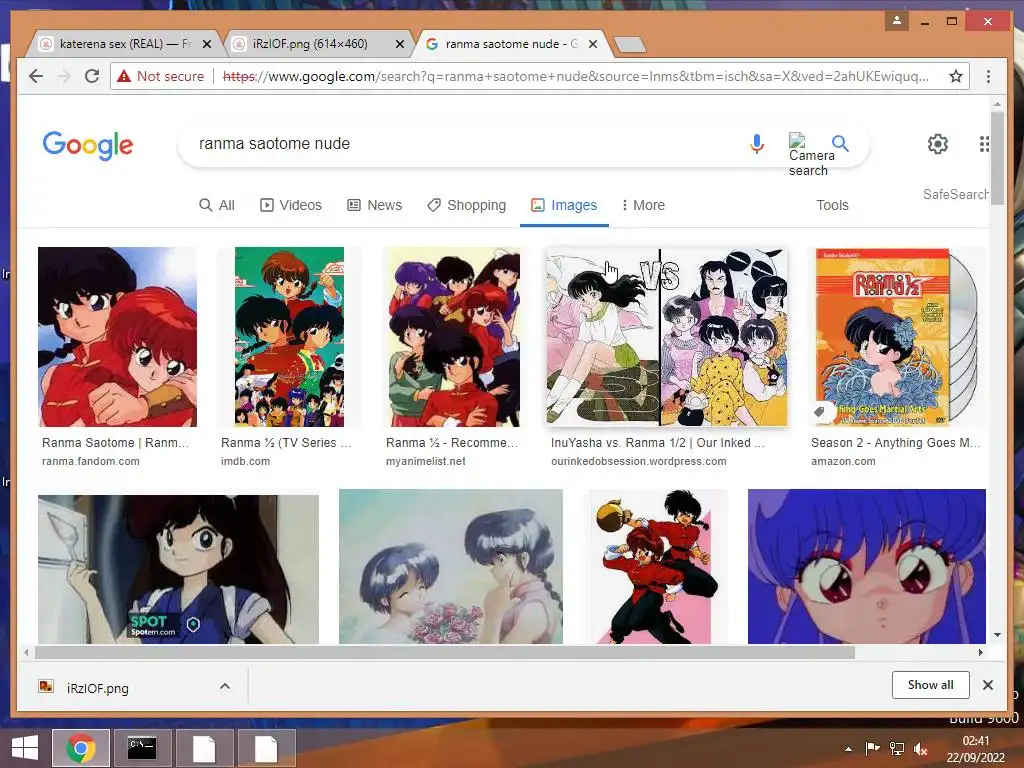
Task: Open the Action Center flag icon
Action: pyautogui.click(x=872, y=748)
